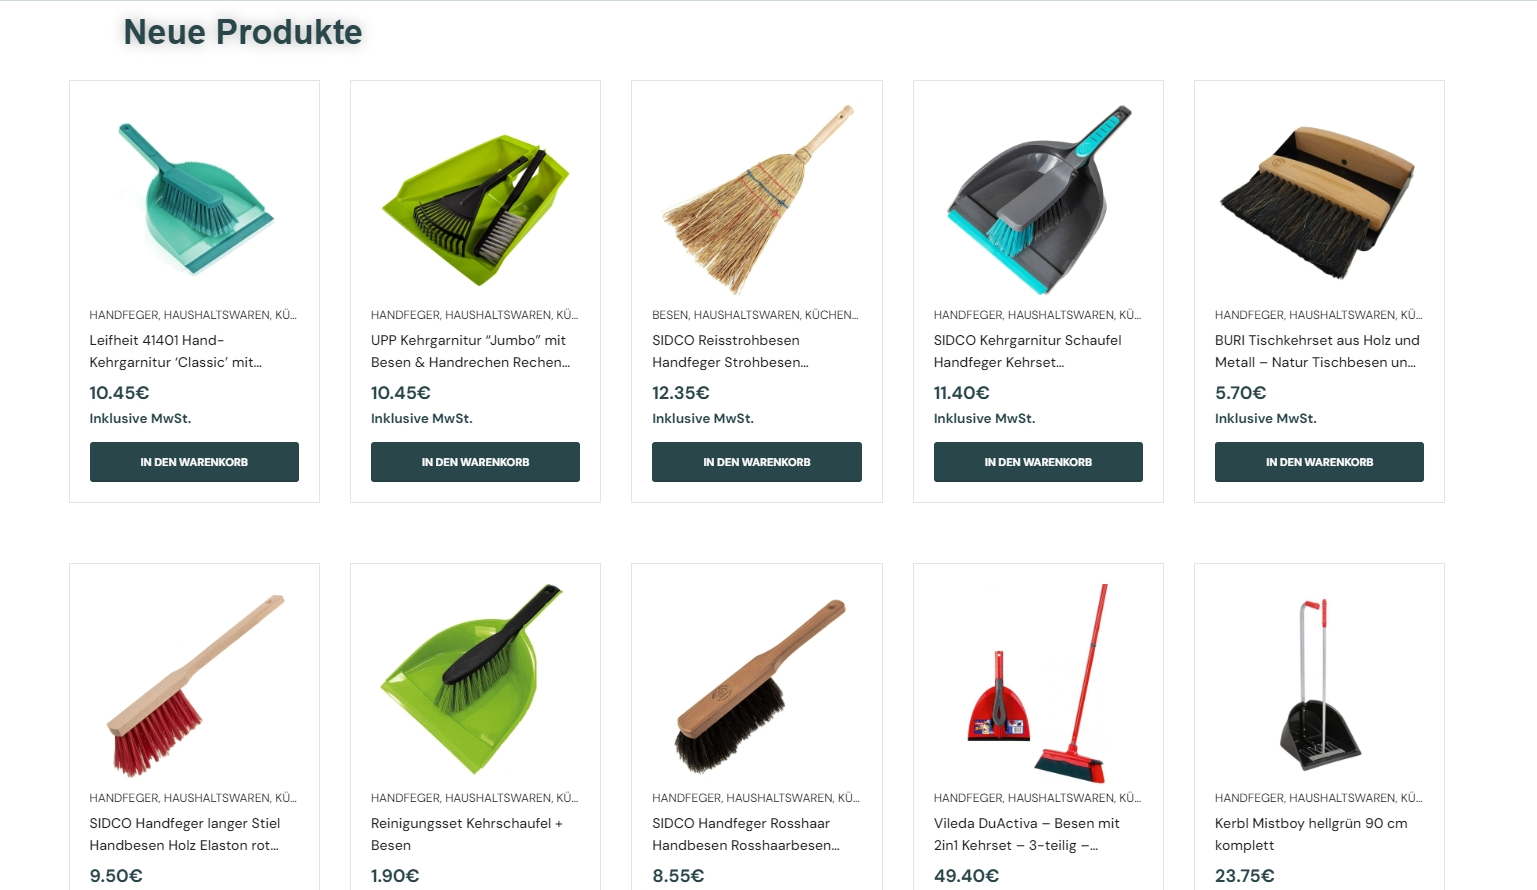Open the Leifheit 41401 Hand-Kehrgarnitur title link

point(176,351)
